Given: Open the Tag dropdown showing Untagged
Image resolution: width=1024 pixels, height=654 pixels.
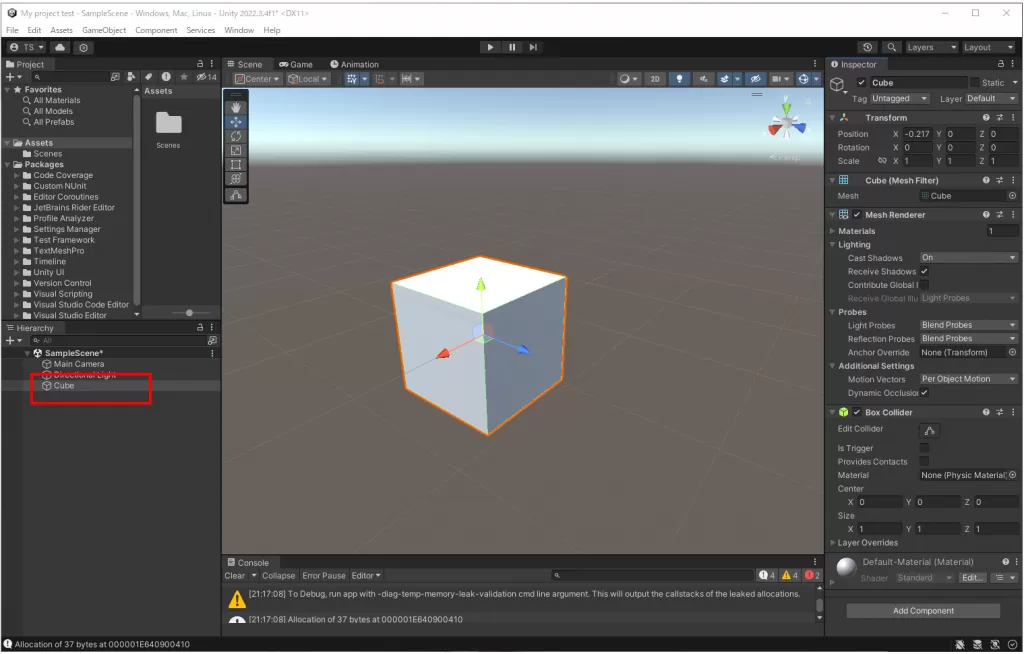Looking at the screenshot, I should click(x=900, y=99).
